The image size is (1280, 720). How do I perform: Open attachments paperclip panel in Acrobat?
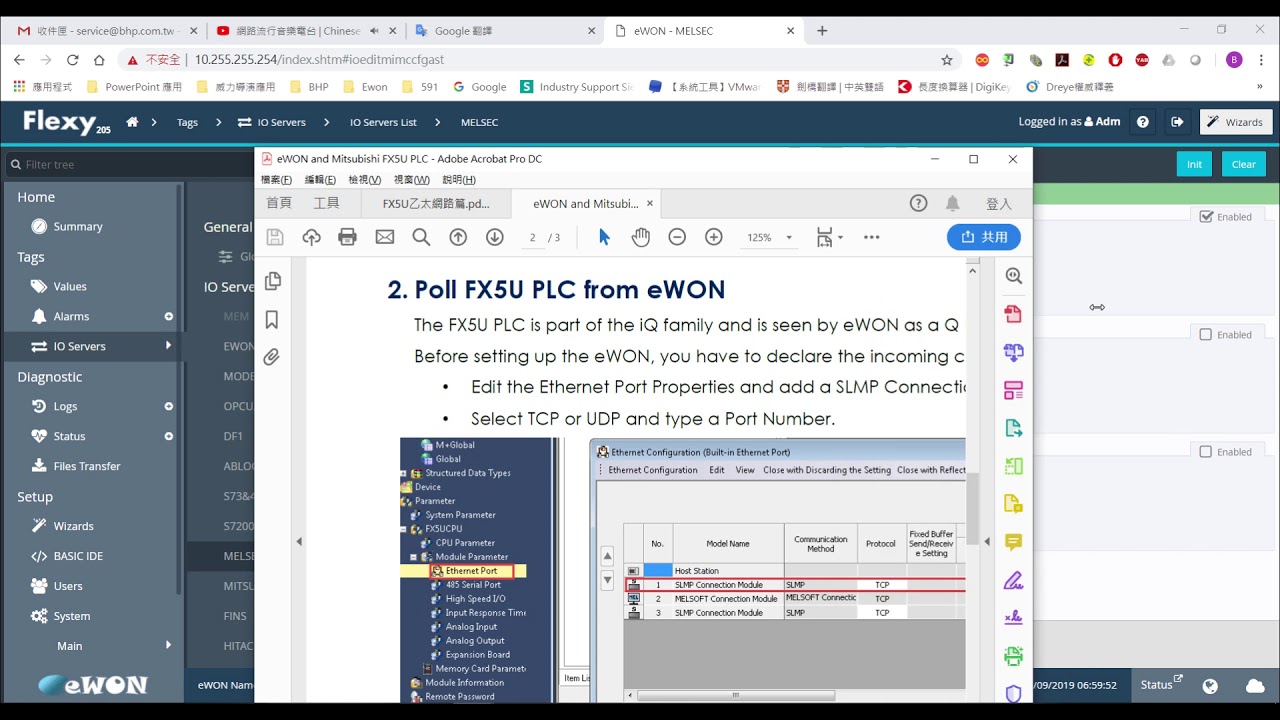pyautogui.click(x=271, y=357)
